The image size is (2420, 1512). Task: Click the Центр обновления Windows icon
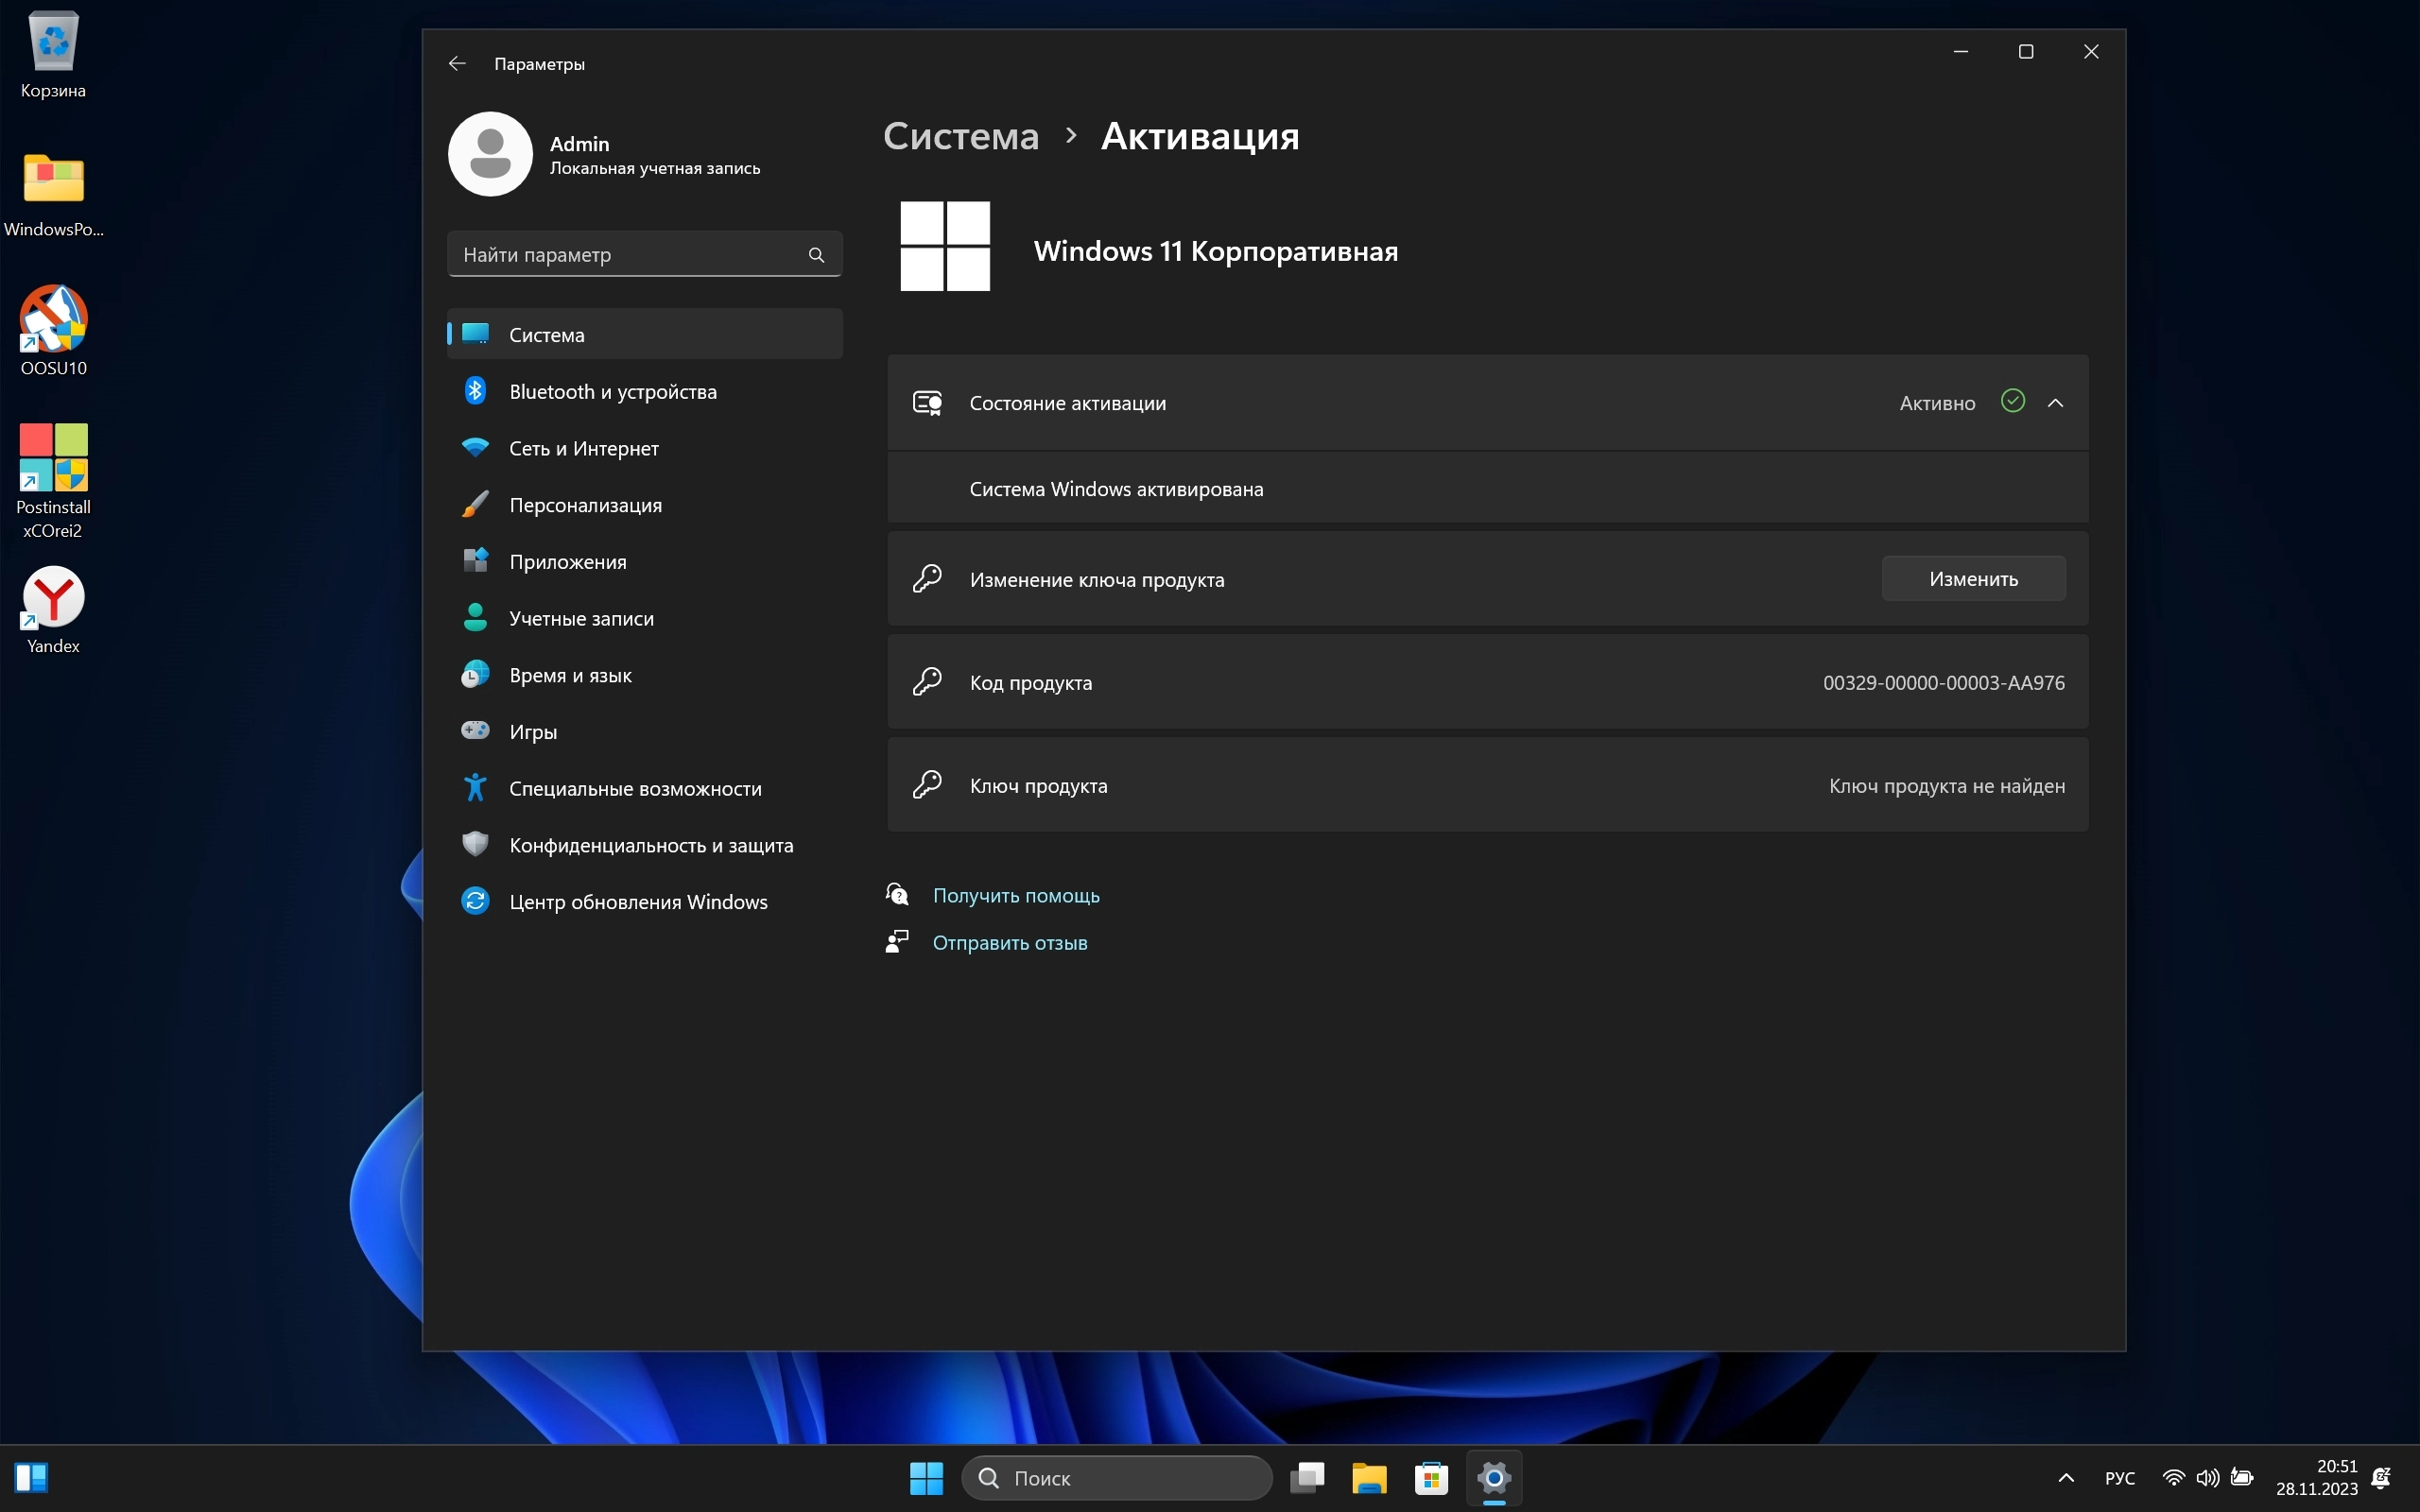click(x=475, y=901)
